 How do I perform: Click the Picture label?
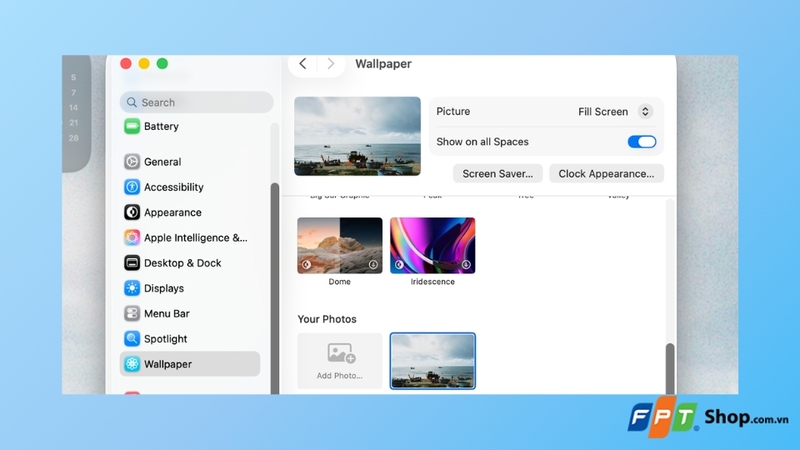point(453,111)
